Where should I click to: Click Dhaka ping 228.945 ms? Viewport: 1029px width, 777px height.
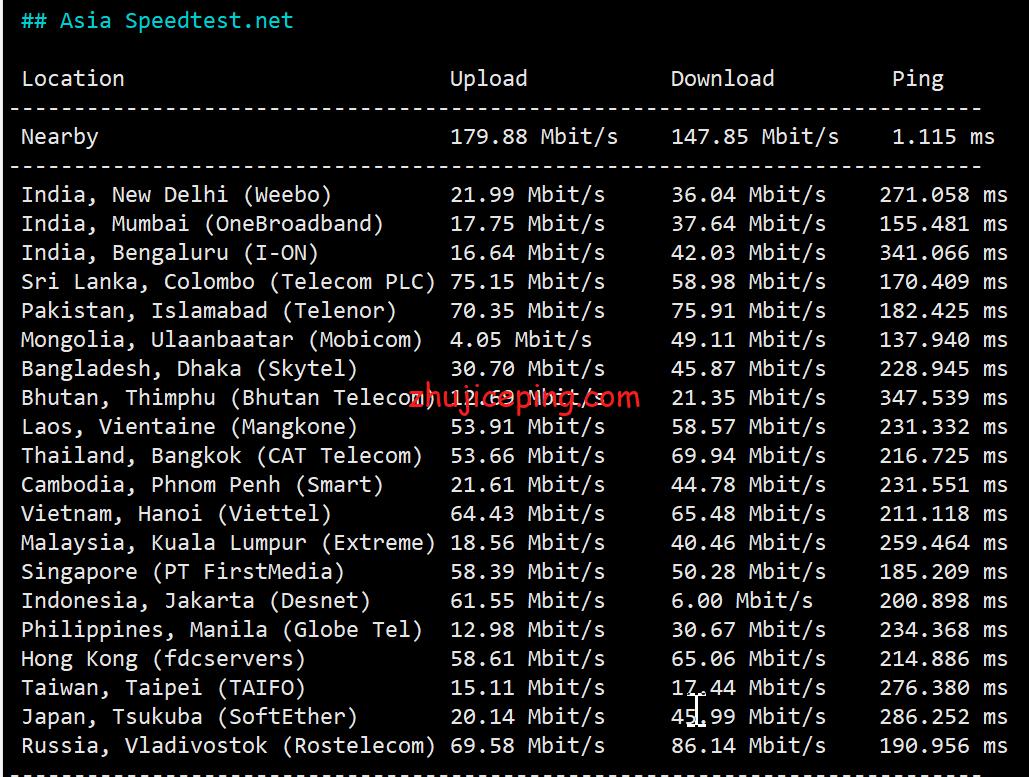pos(944,368)
